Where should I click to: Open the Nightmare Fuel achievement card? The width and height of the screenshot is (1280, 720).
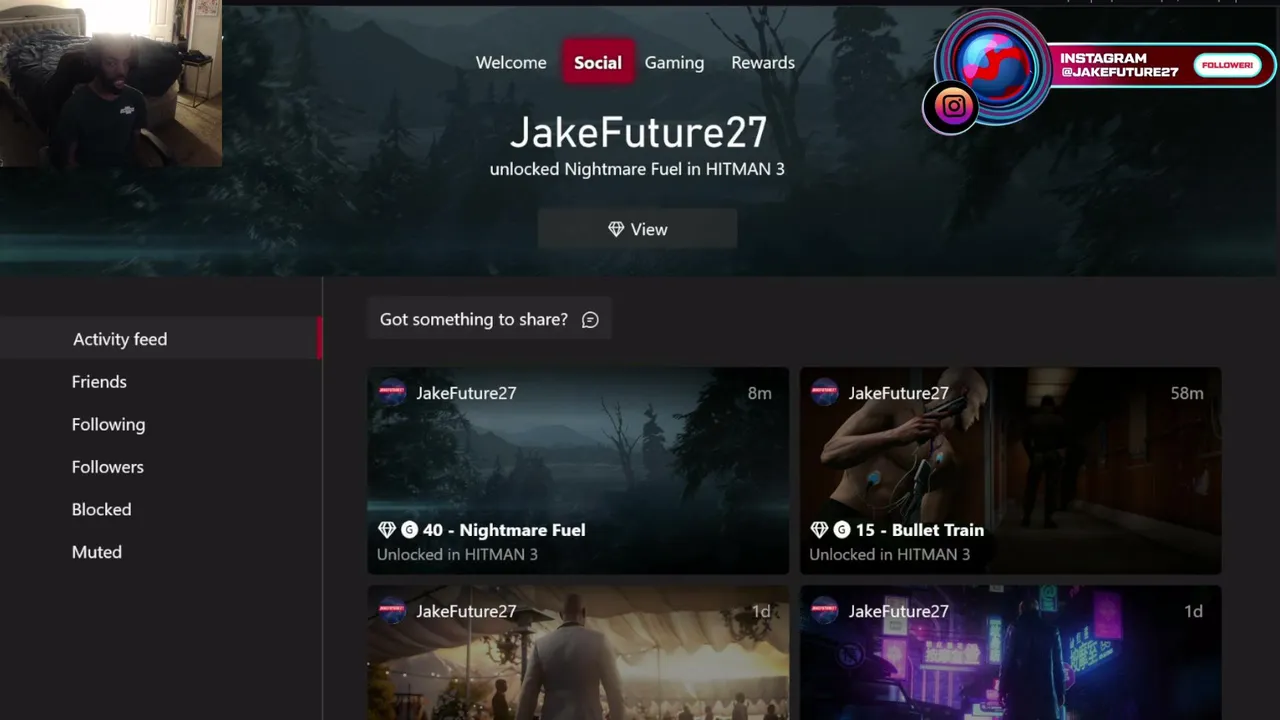tap(578, 471)
